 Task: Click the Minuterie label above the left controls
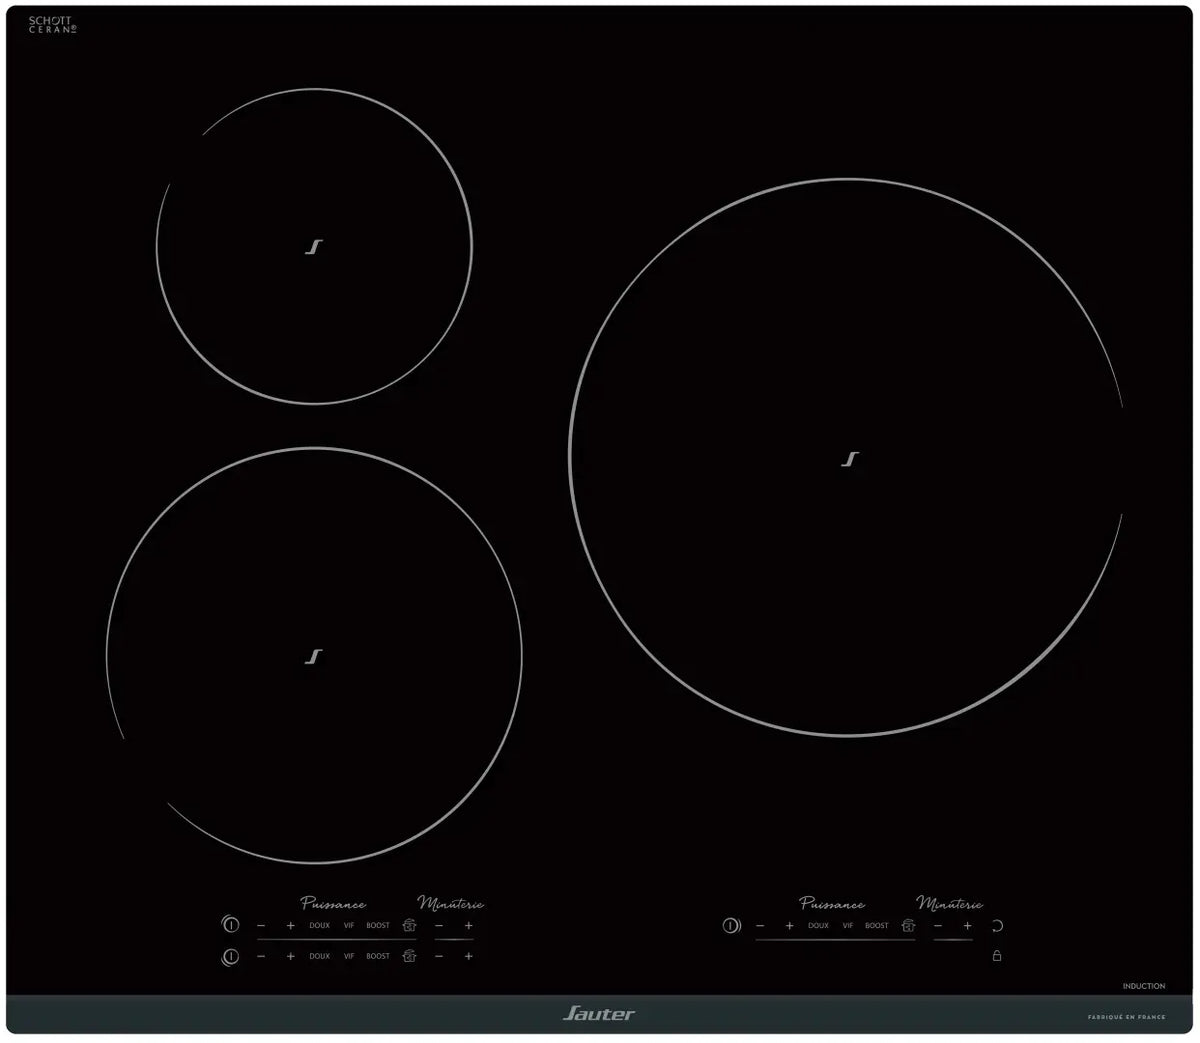pyautogui.click(x=450, y=904)
